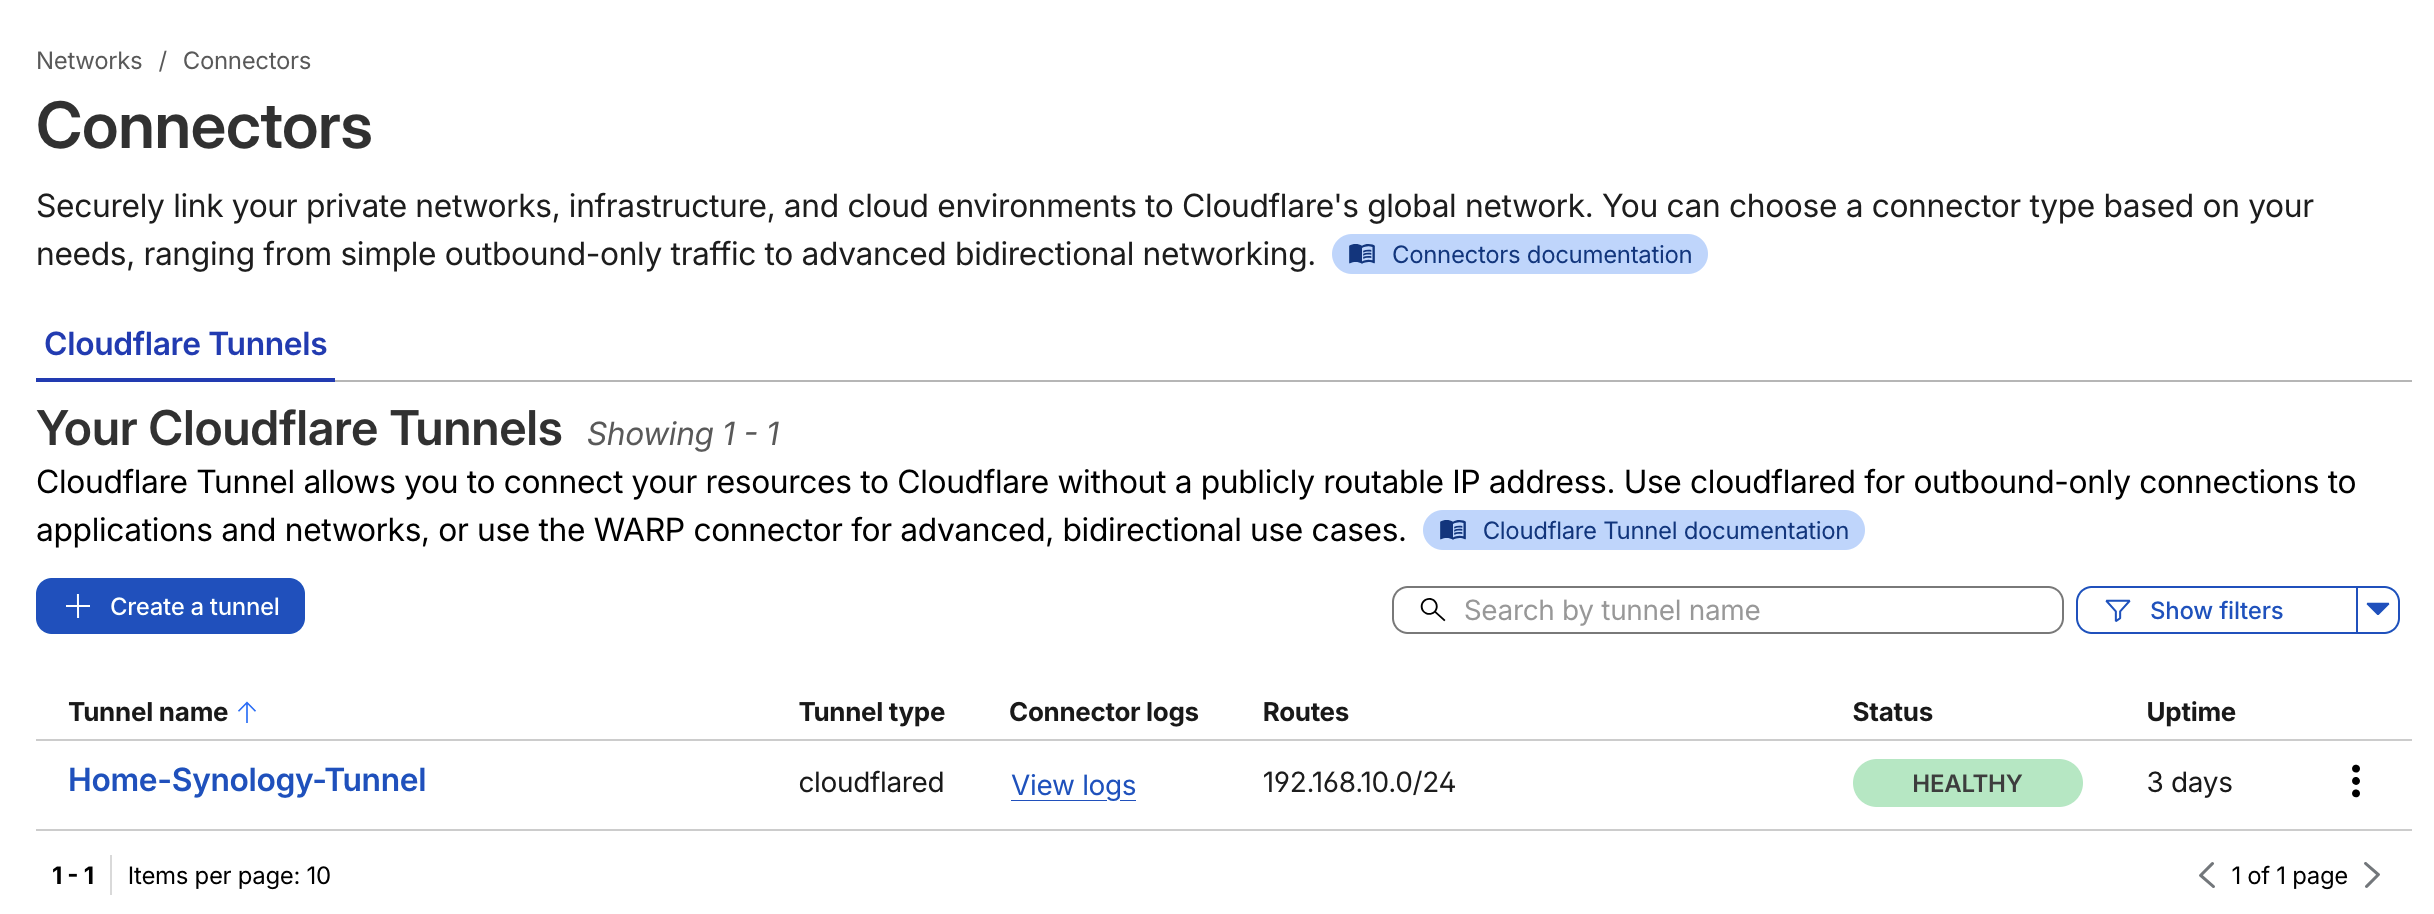Select the Cloudflare Tunnels tab

pos(186,344)
